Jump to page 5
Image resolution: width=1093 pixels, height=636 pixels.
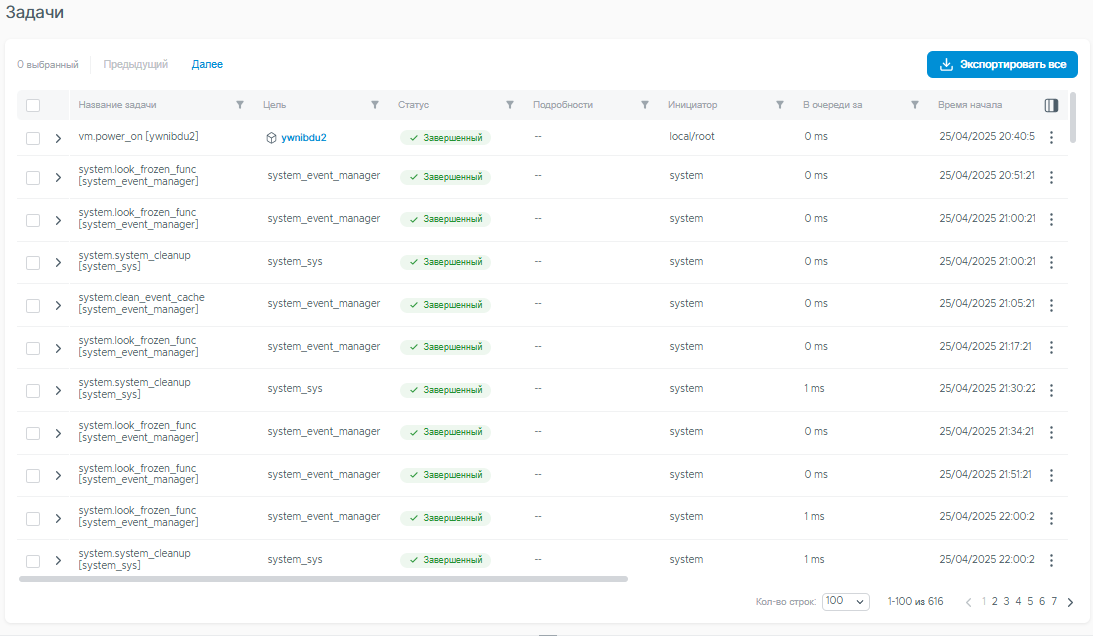tap(1030, 601)
